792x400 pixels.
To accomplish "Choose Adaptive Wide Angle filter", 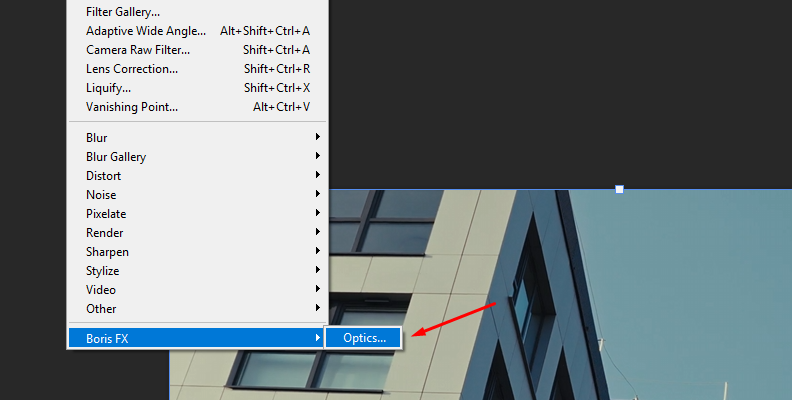I will tap(197, 31).
